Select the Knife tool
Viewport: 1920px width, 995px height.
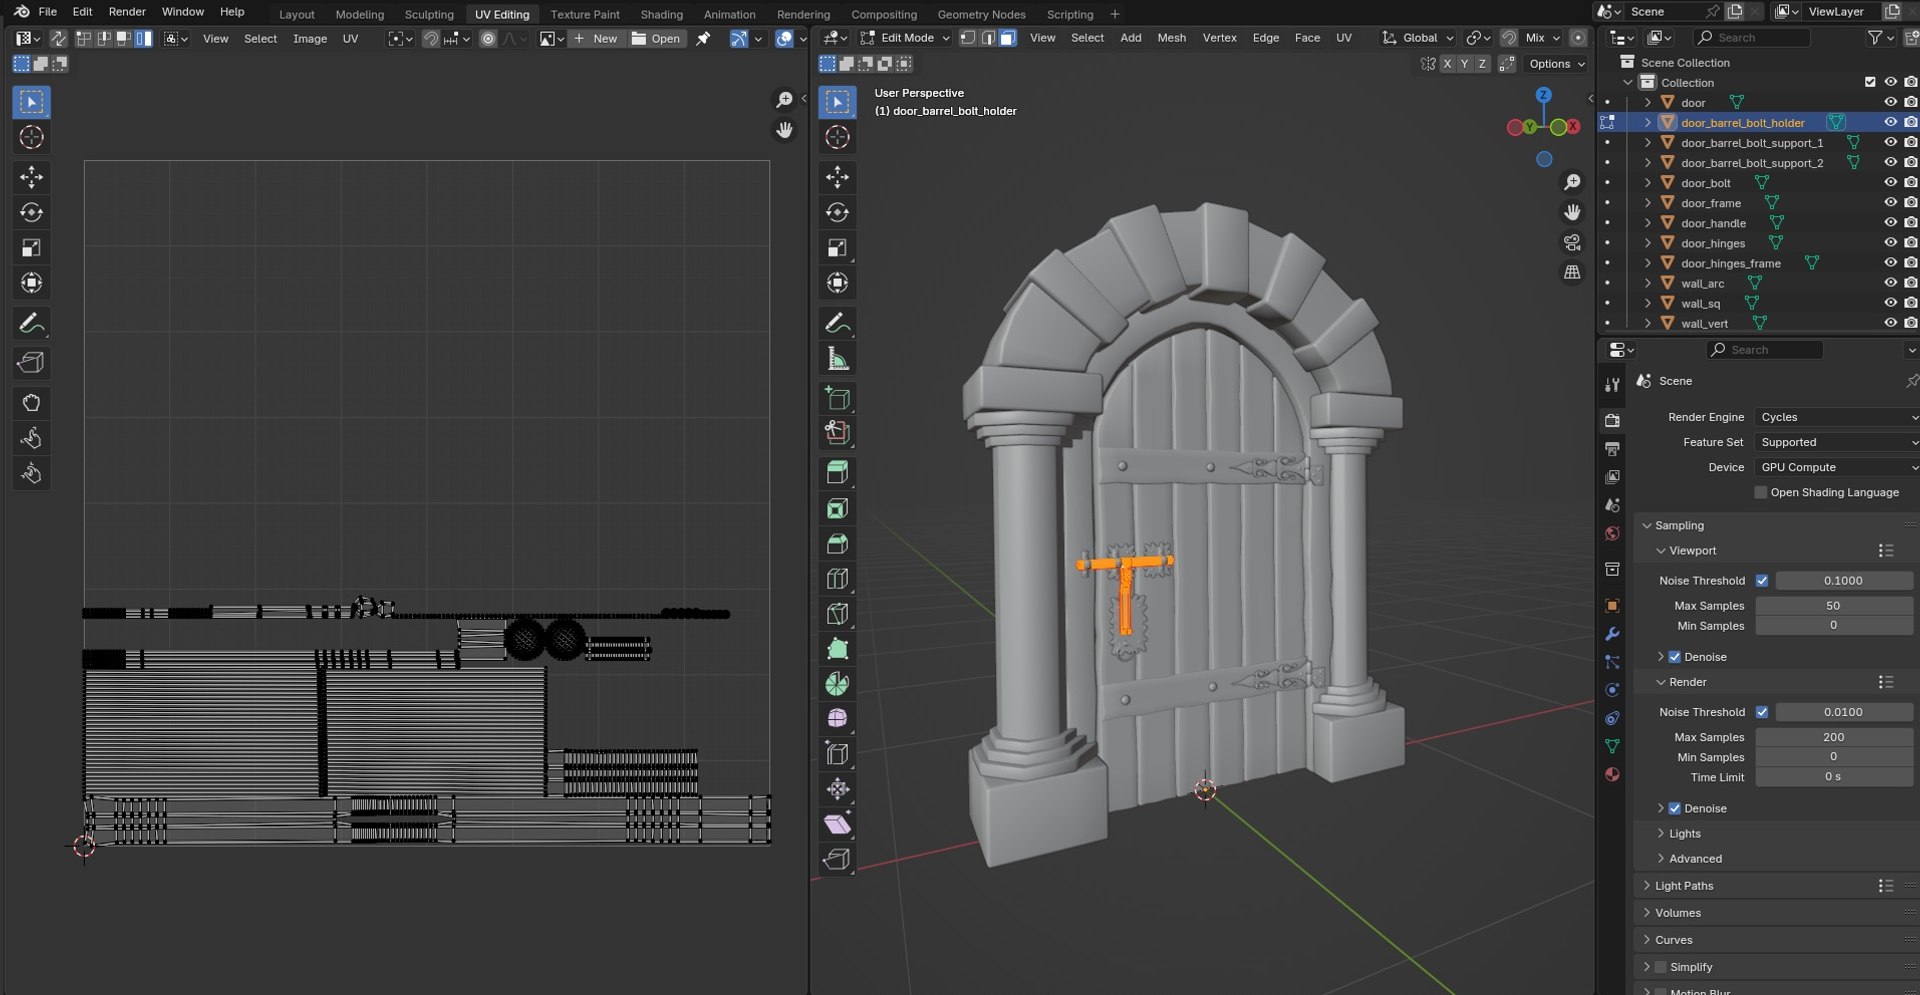(837, 614)
